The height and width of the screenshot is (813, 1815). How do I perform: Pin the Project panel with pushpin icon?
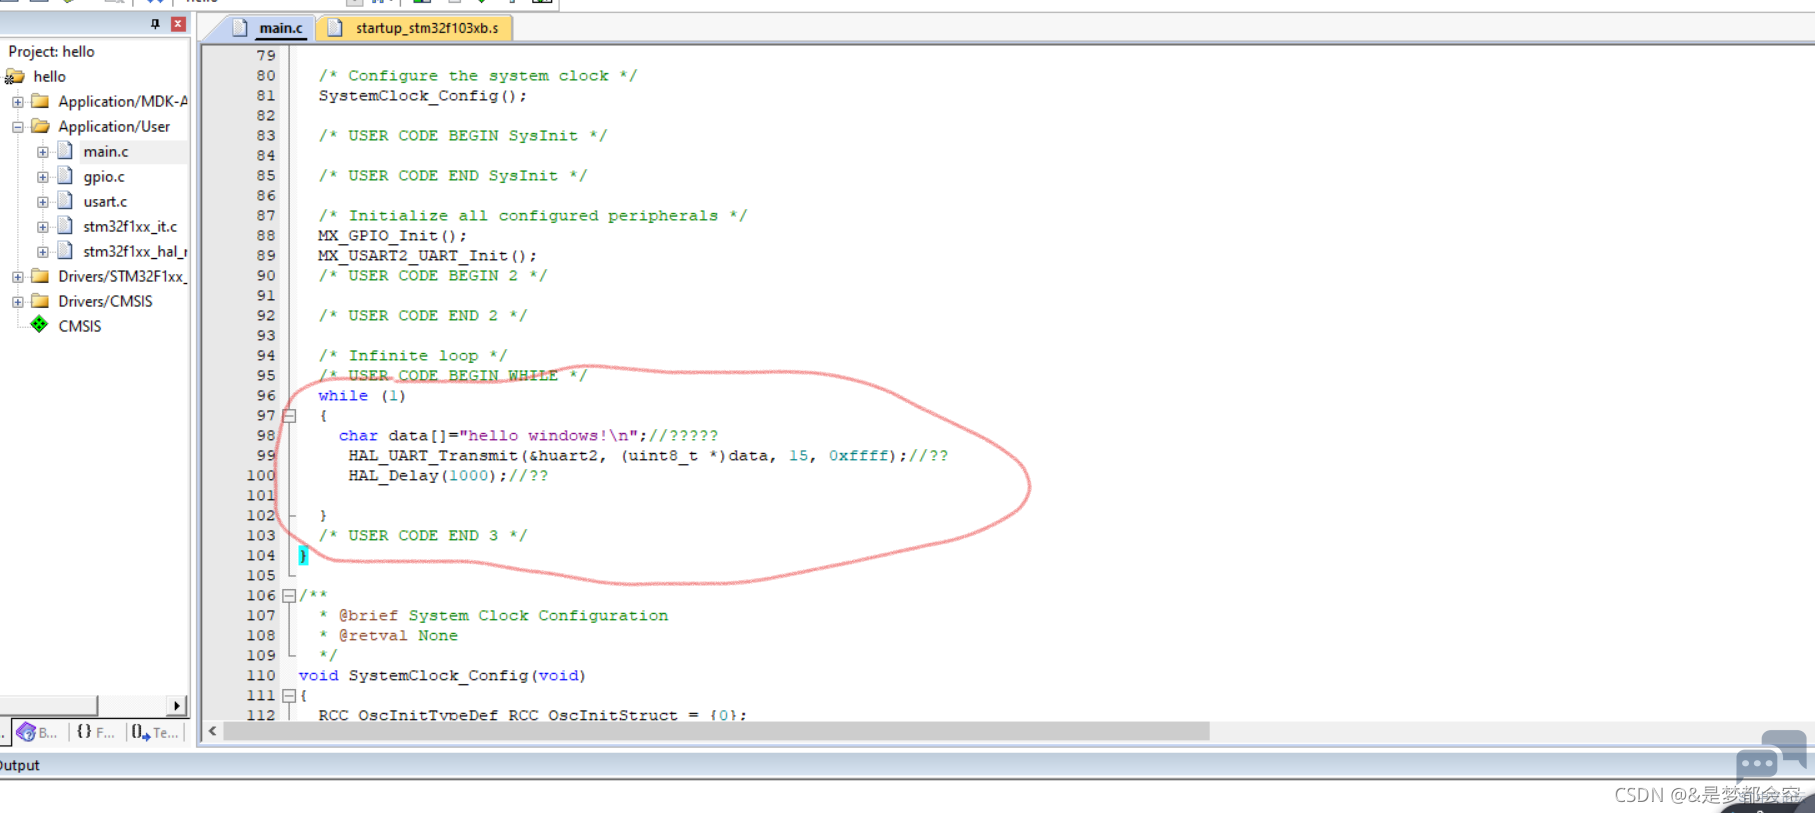pos(155,24)
